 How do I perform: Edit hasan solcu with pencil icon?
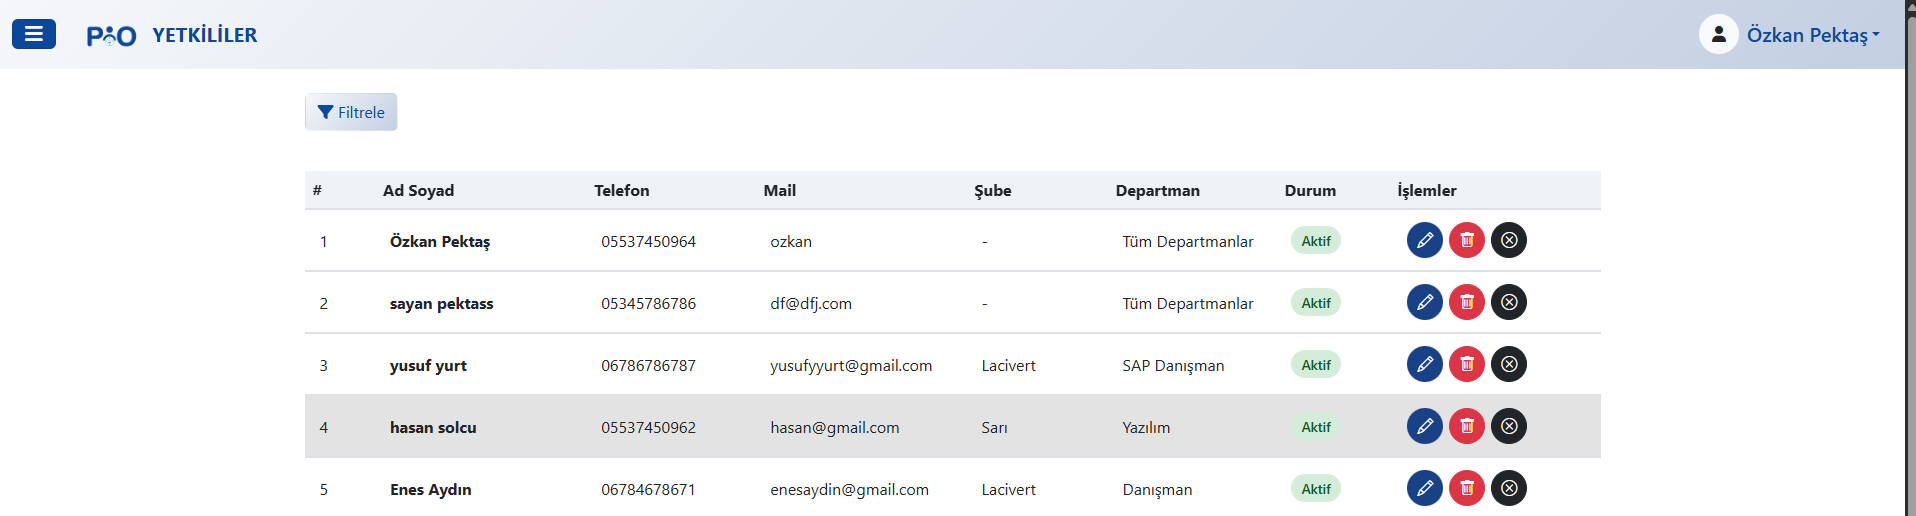pos(1424,426)
